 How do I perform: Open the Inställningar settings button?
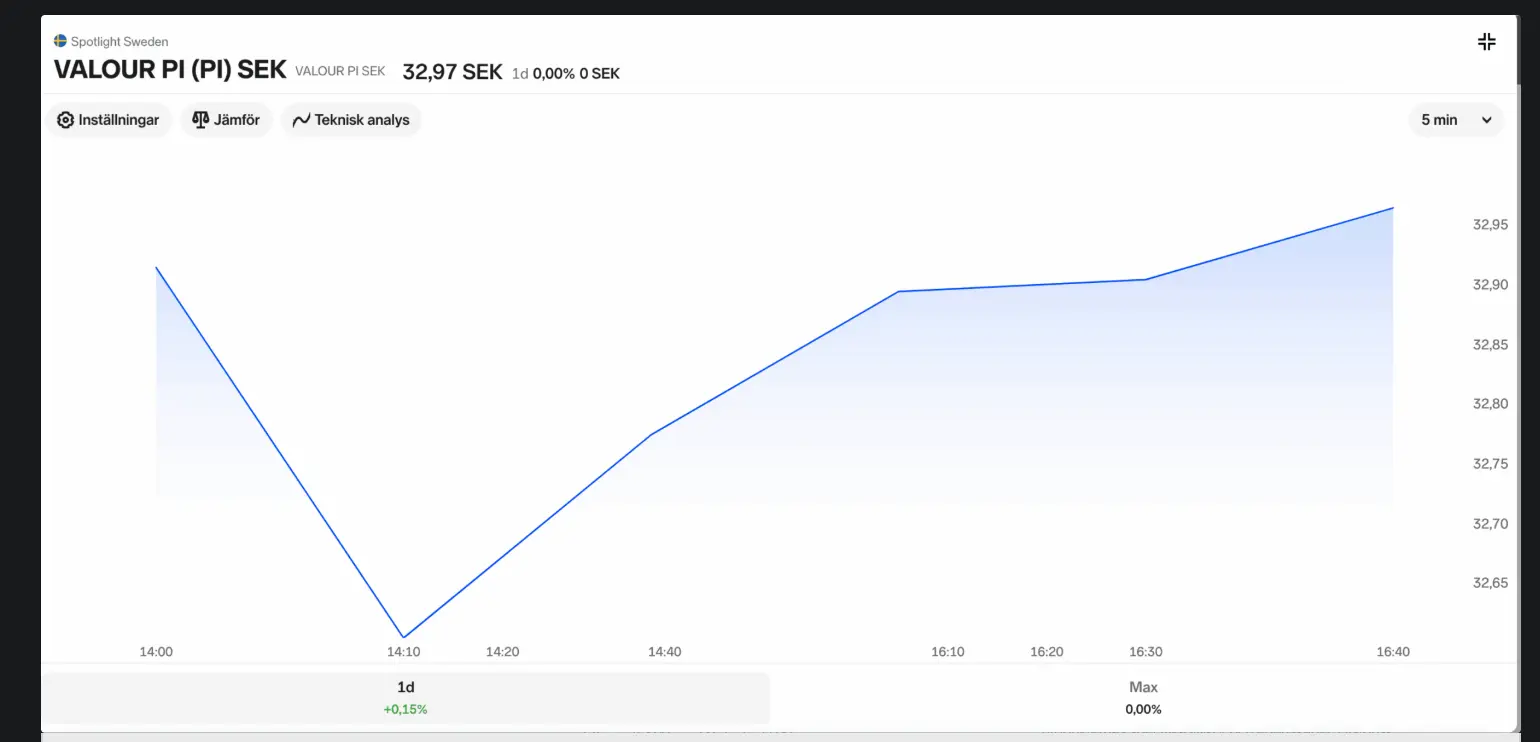pos(109,120)
